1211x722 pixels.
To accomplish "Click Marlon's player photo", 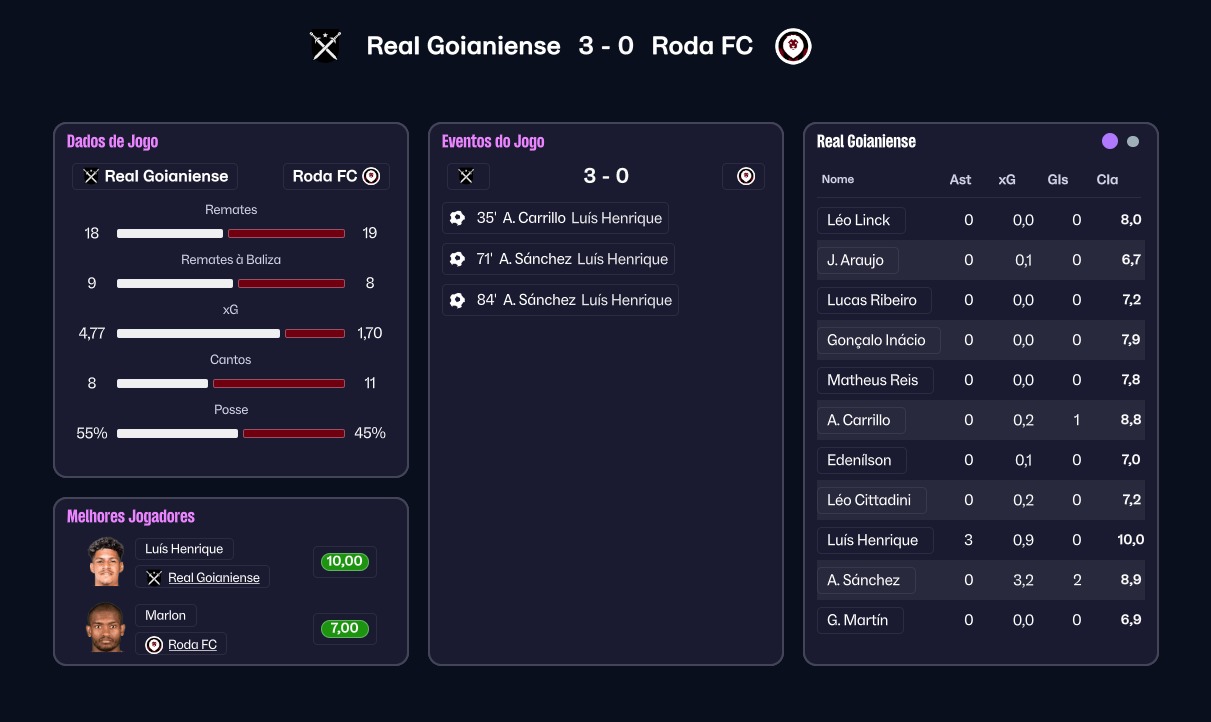I will point(107,628).
